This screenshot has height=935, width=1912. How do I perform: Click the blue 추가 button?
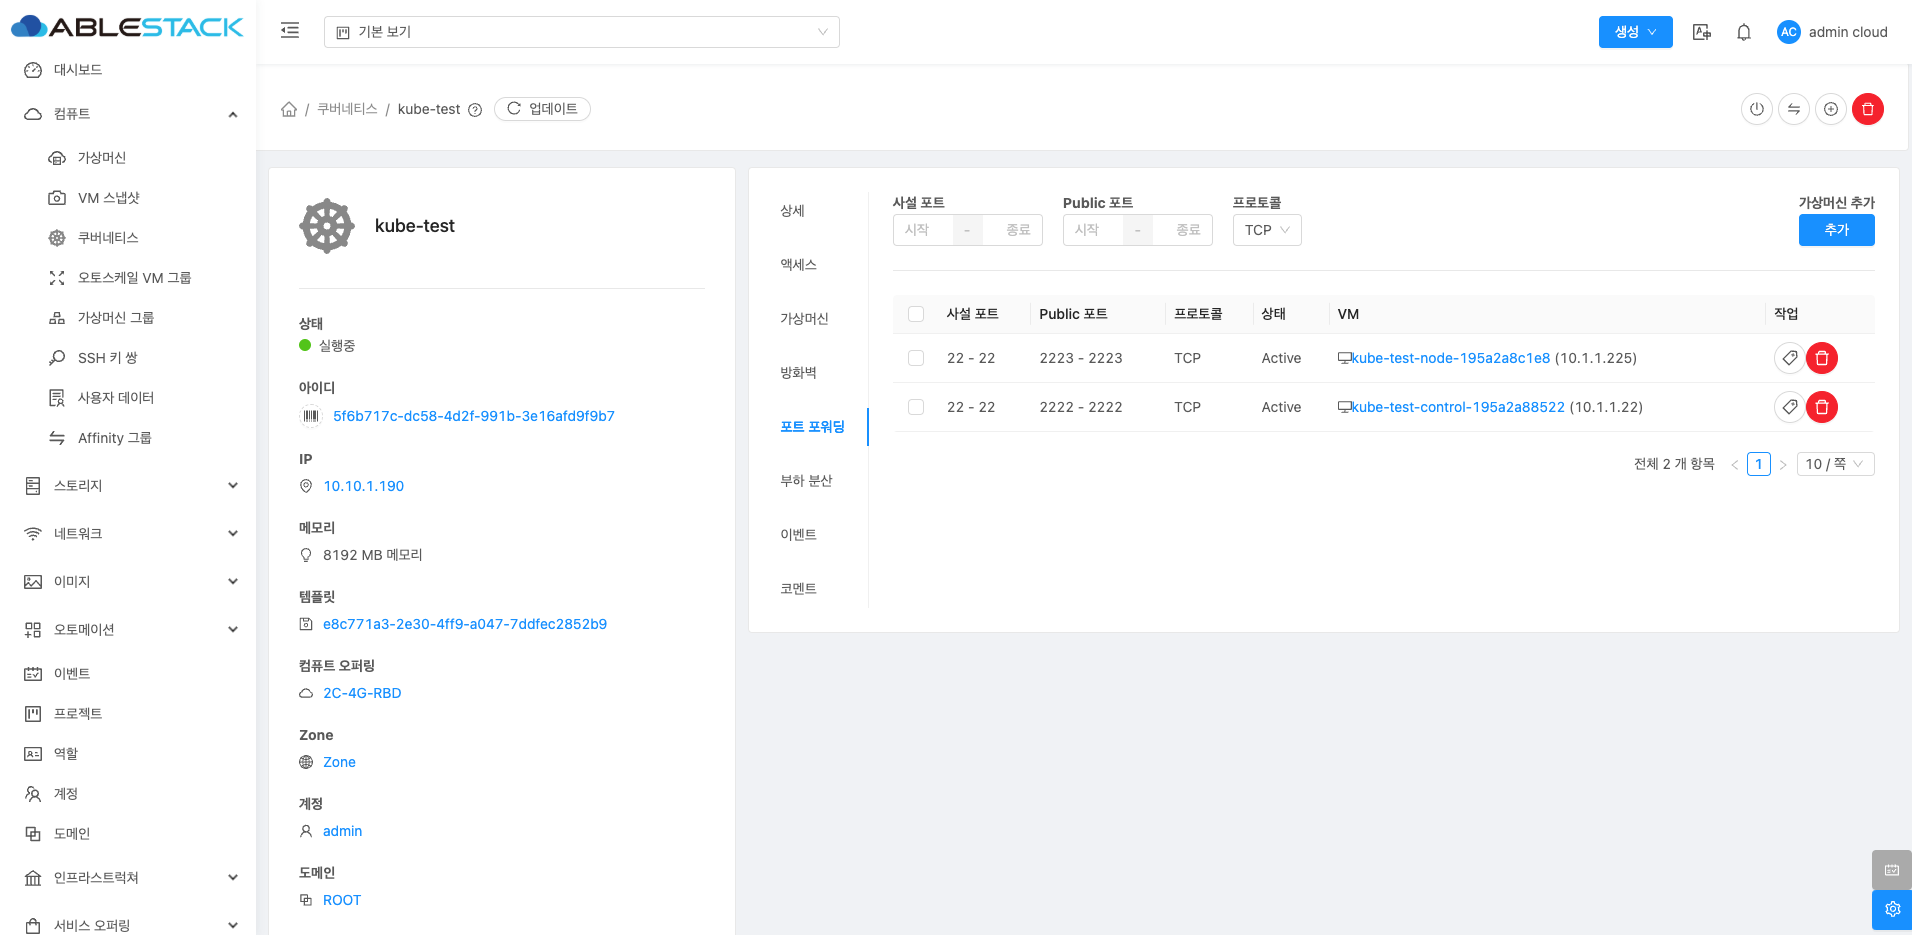[x=1835, y=230]
